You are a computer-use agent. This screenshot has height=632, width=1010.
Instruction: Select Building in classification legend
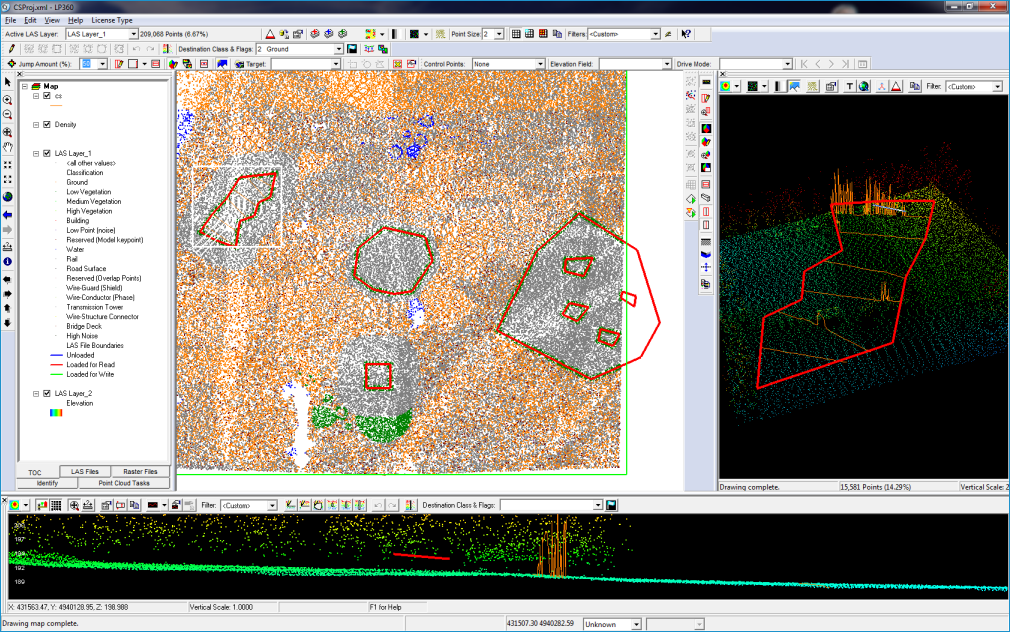pyautogui.click(x=77, y=220)
